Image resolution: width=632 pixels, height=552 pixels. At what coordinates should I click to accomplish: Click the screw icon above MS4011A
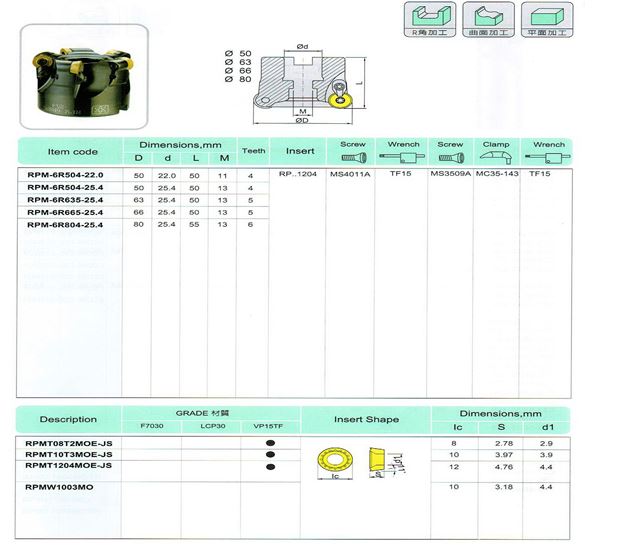click(354, 158)
